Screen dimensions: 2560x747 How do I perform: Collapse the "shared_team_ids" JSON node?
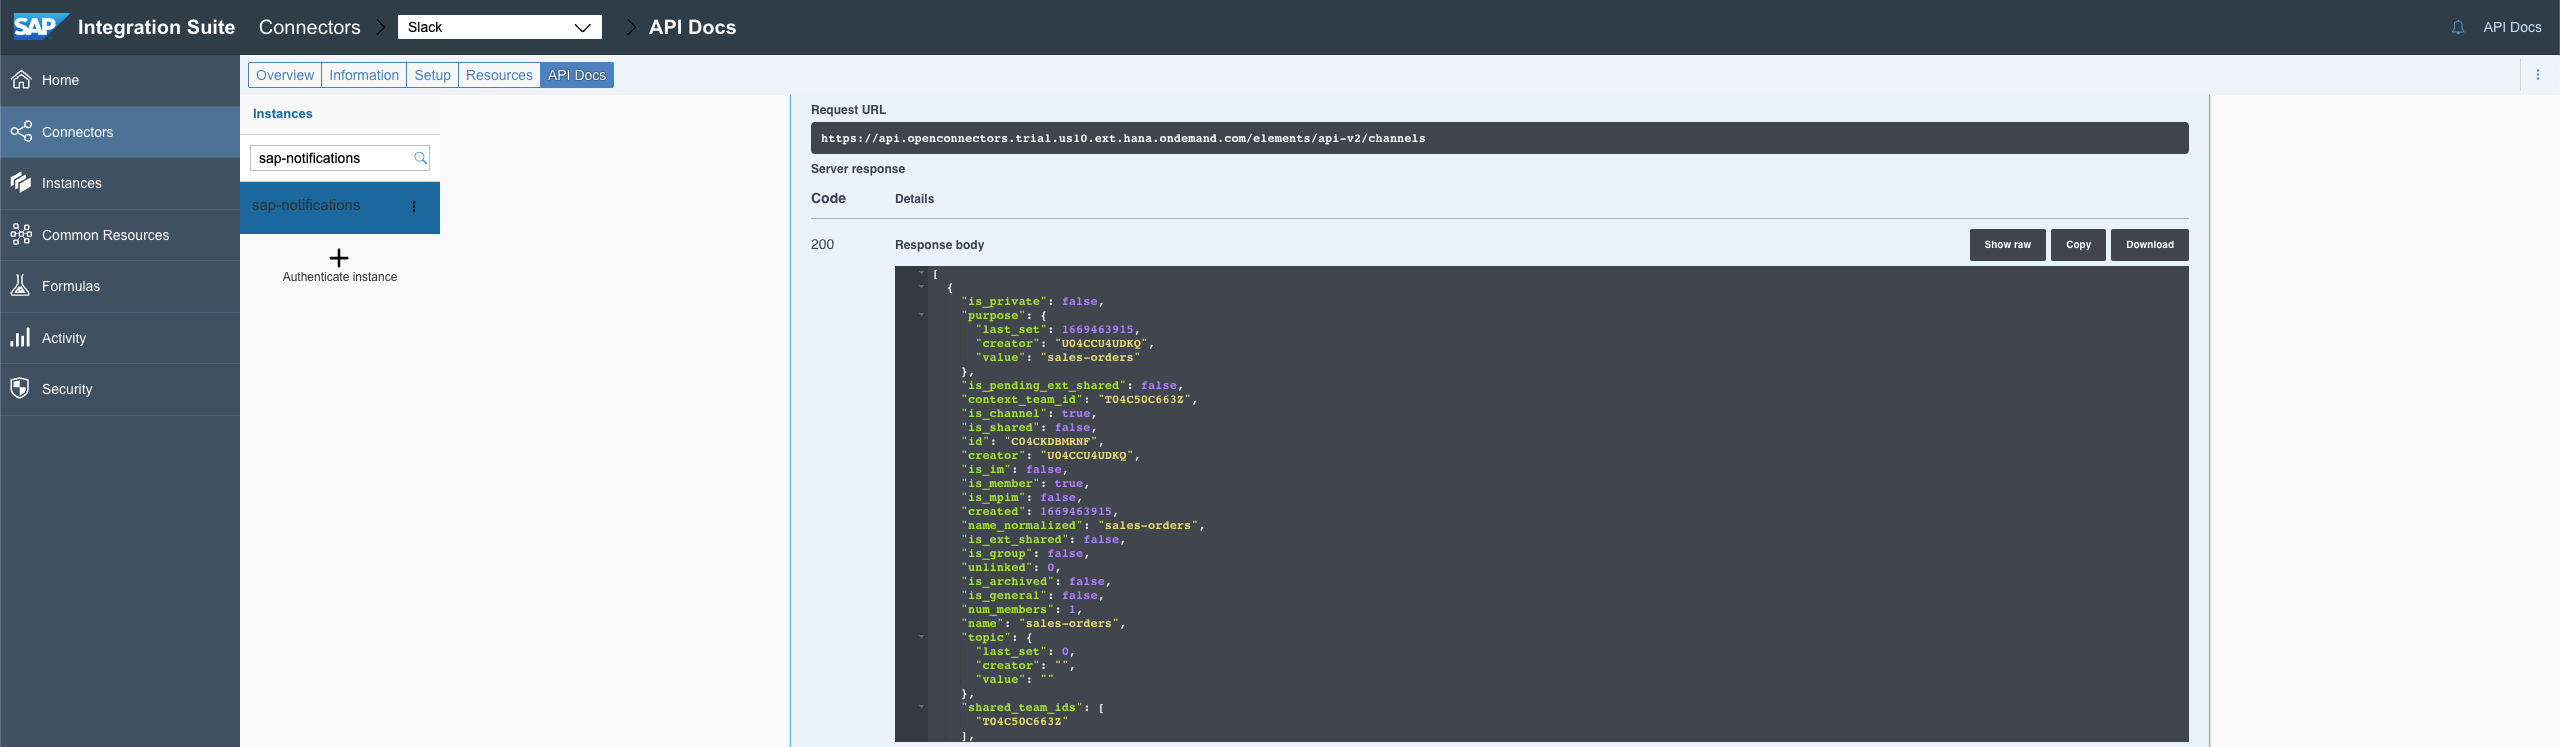point(921,707)
